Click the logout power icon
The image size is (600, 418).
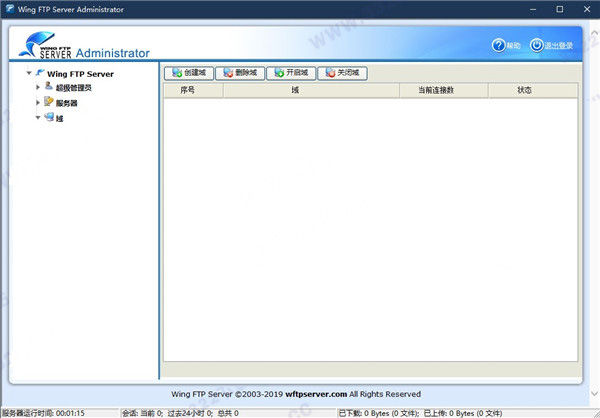[536, 46]
